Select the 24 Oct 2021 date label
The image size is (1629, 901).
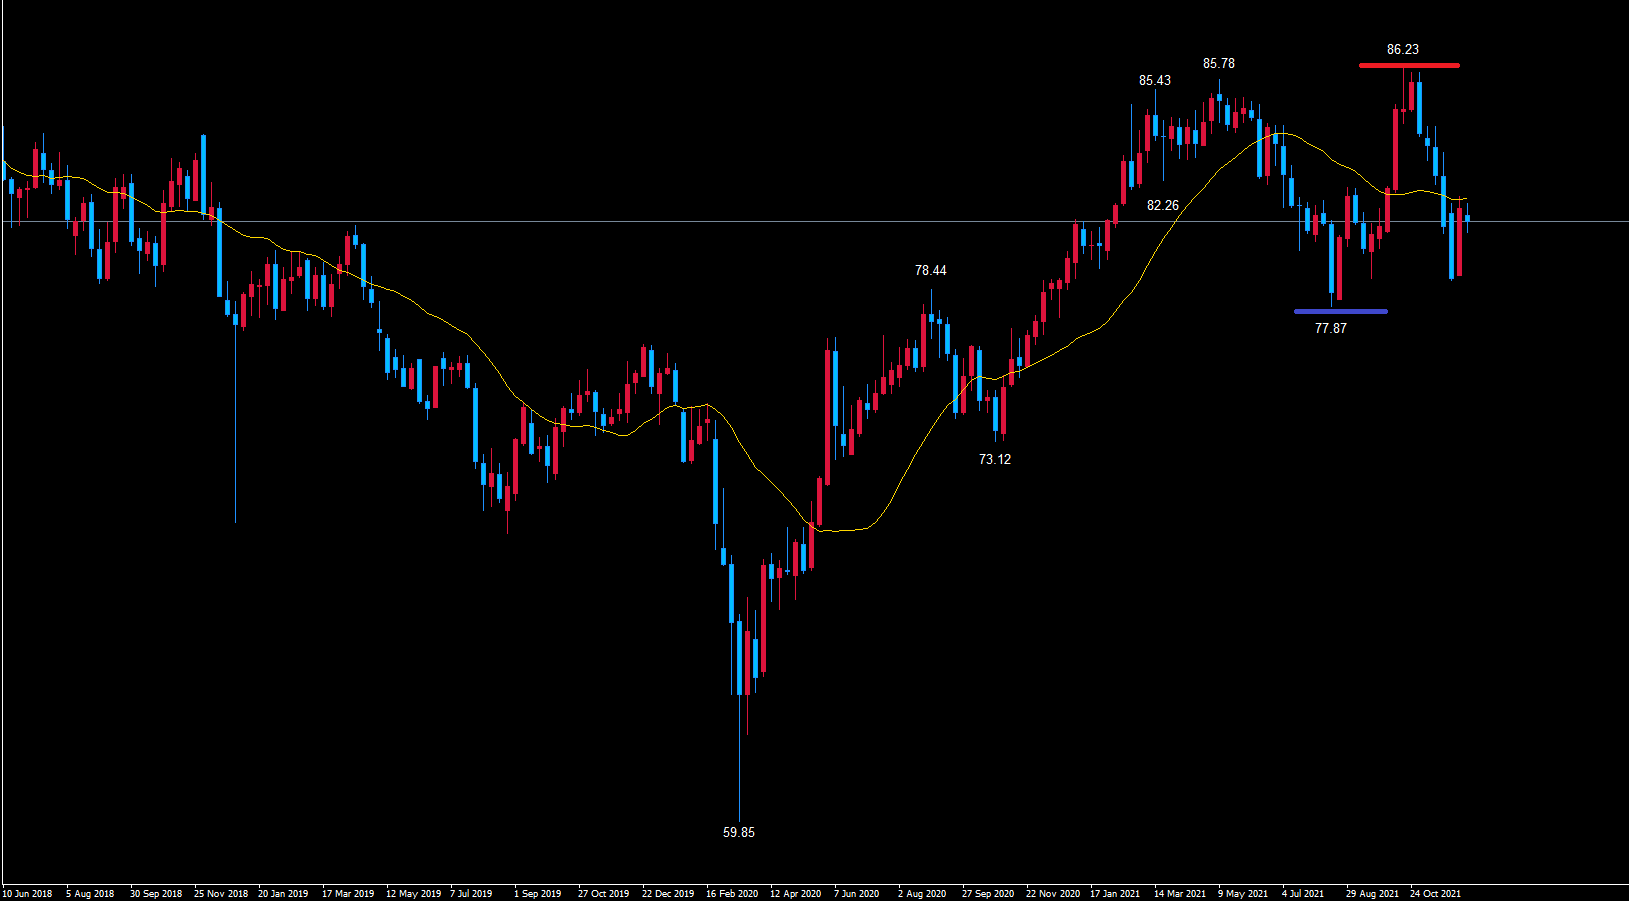(1435, 893)
